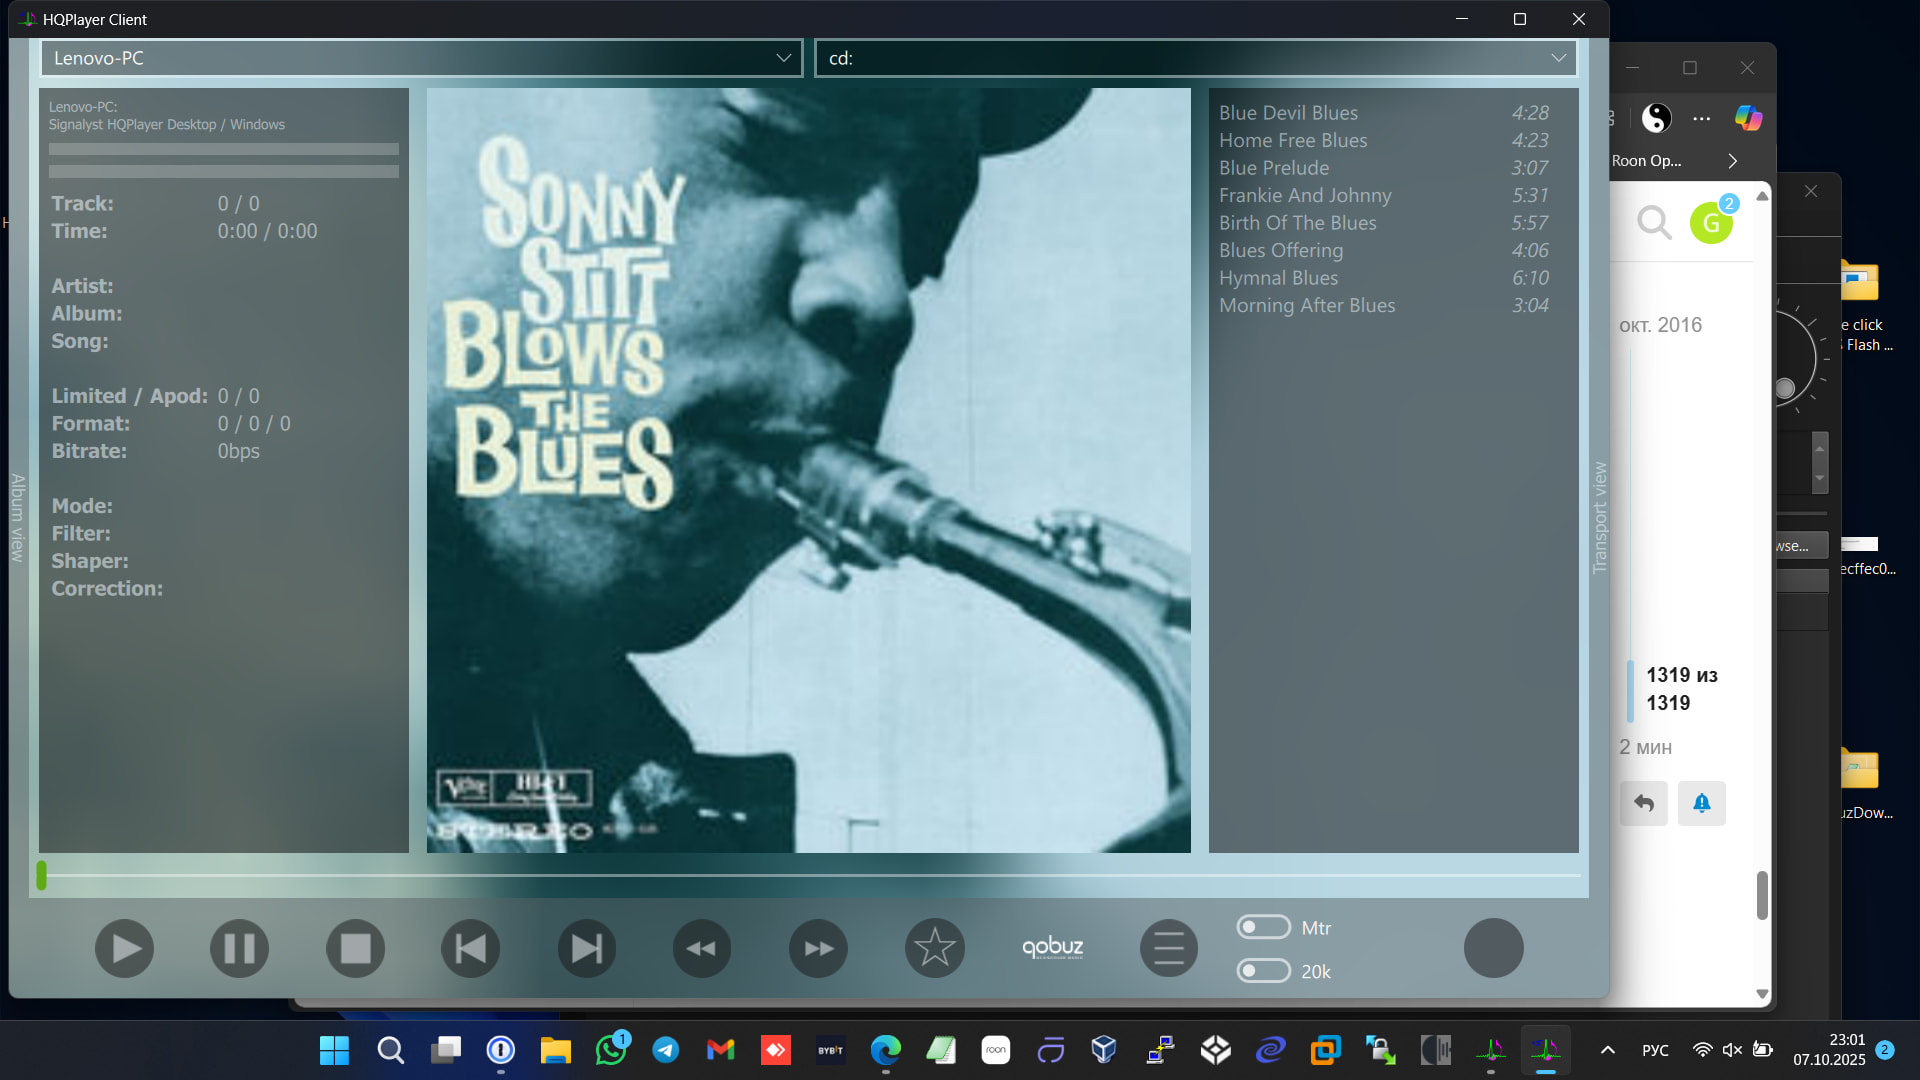Click the fast-forward button

818,948
